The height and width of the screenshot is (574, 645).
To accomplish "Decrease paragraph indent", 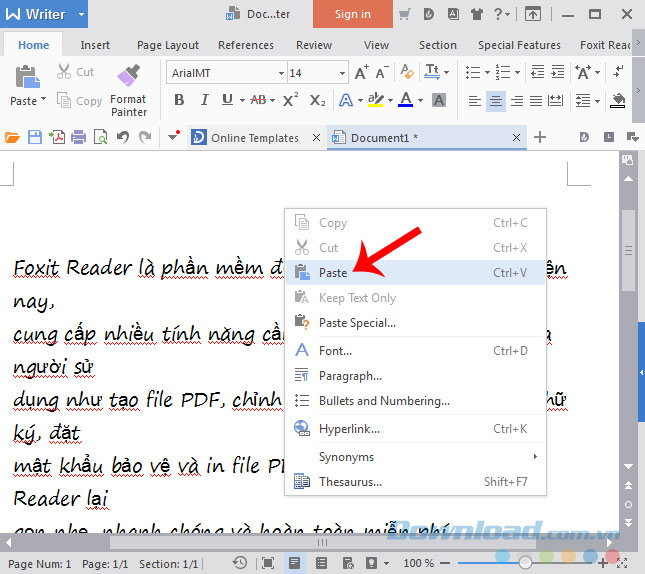I will (538, 72).
